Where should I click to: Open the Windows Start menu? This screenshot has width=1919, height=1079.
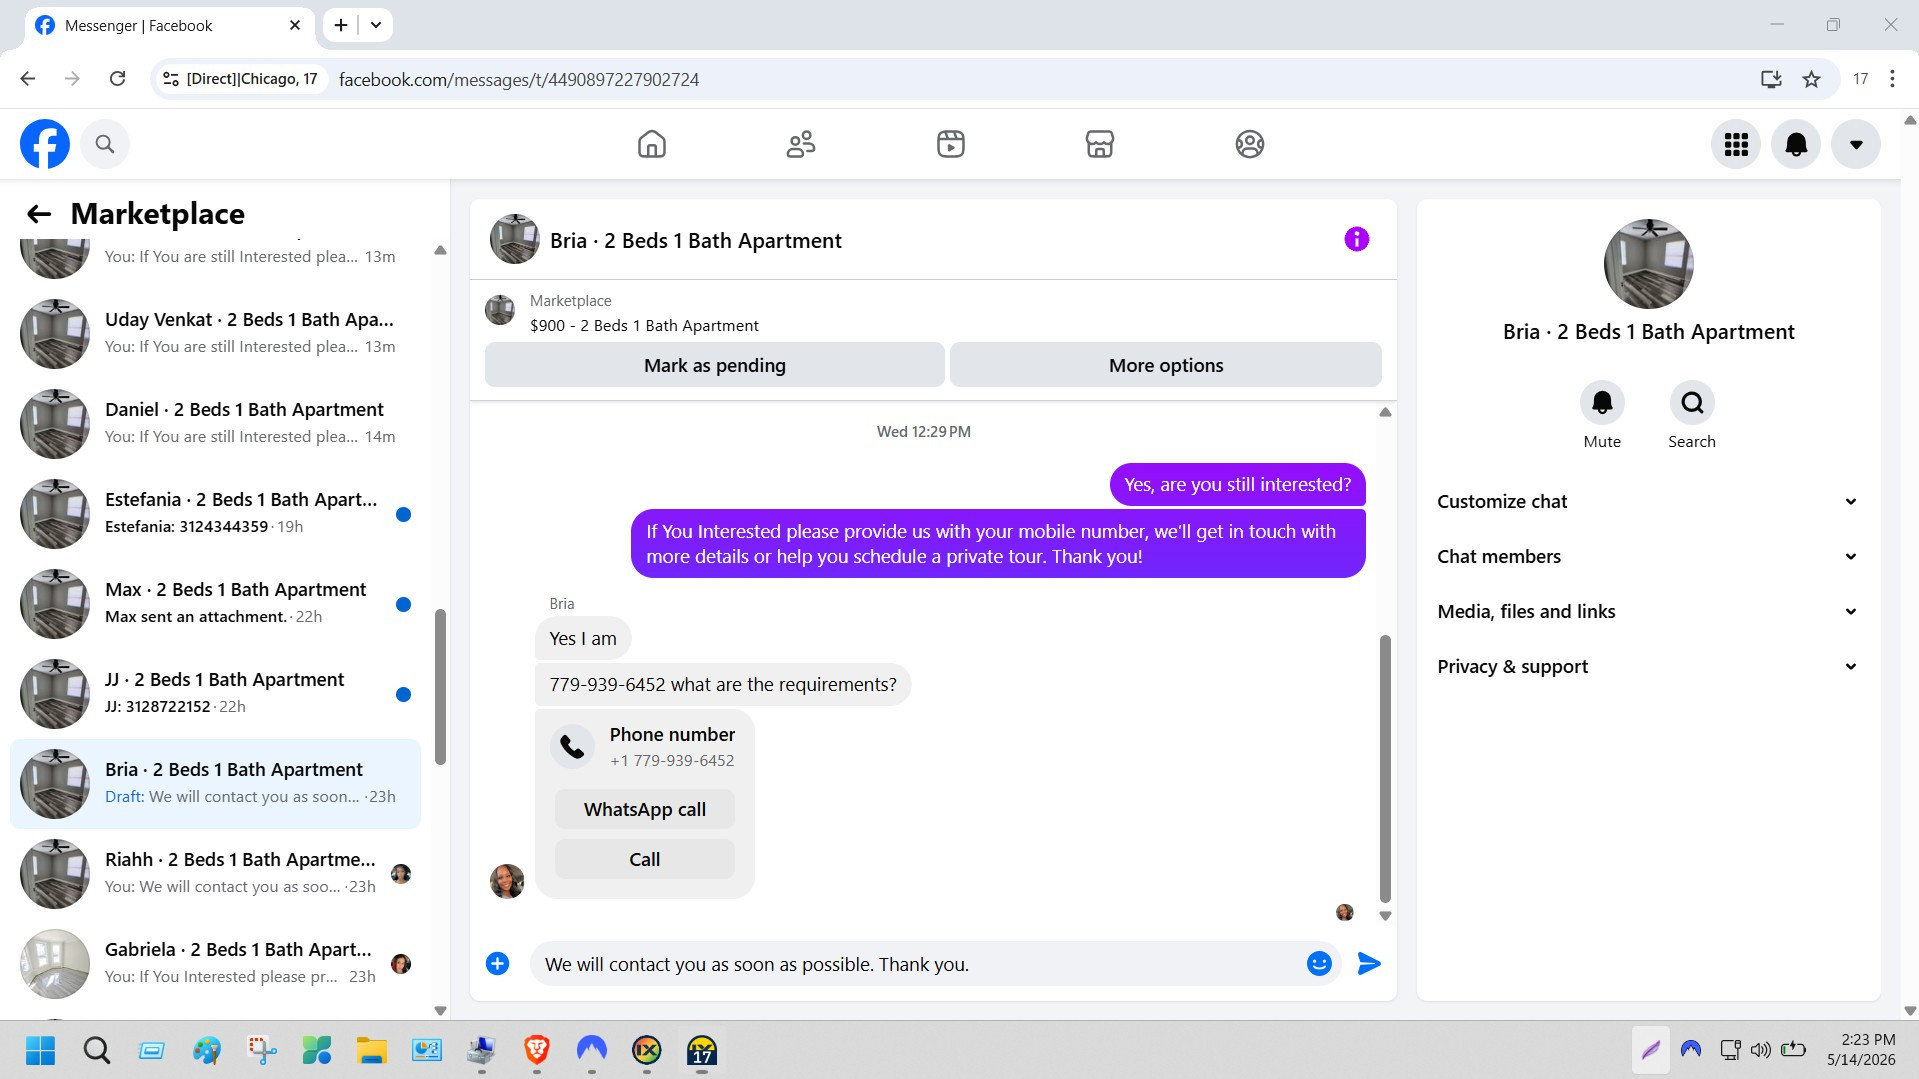click(41, 1050)
